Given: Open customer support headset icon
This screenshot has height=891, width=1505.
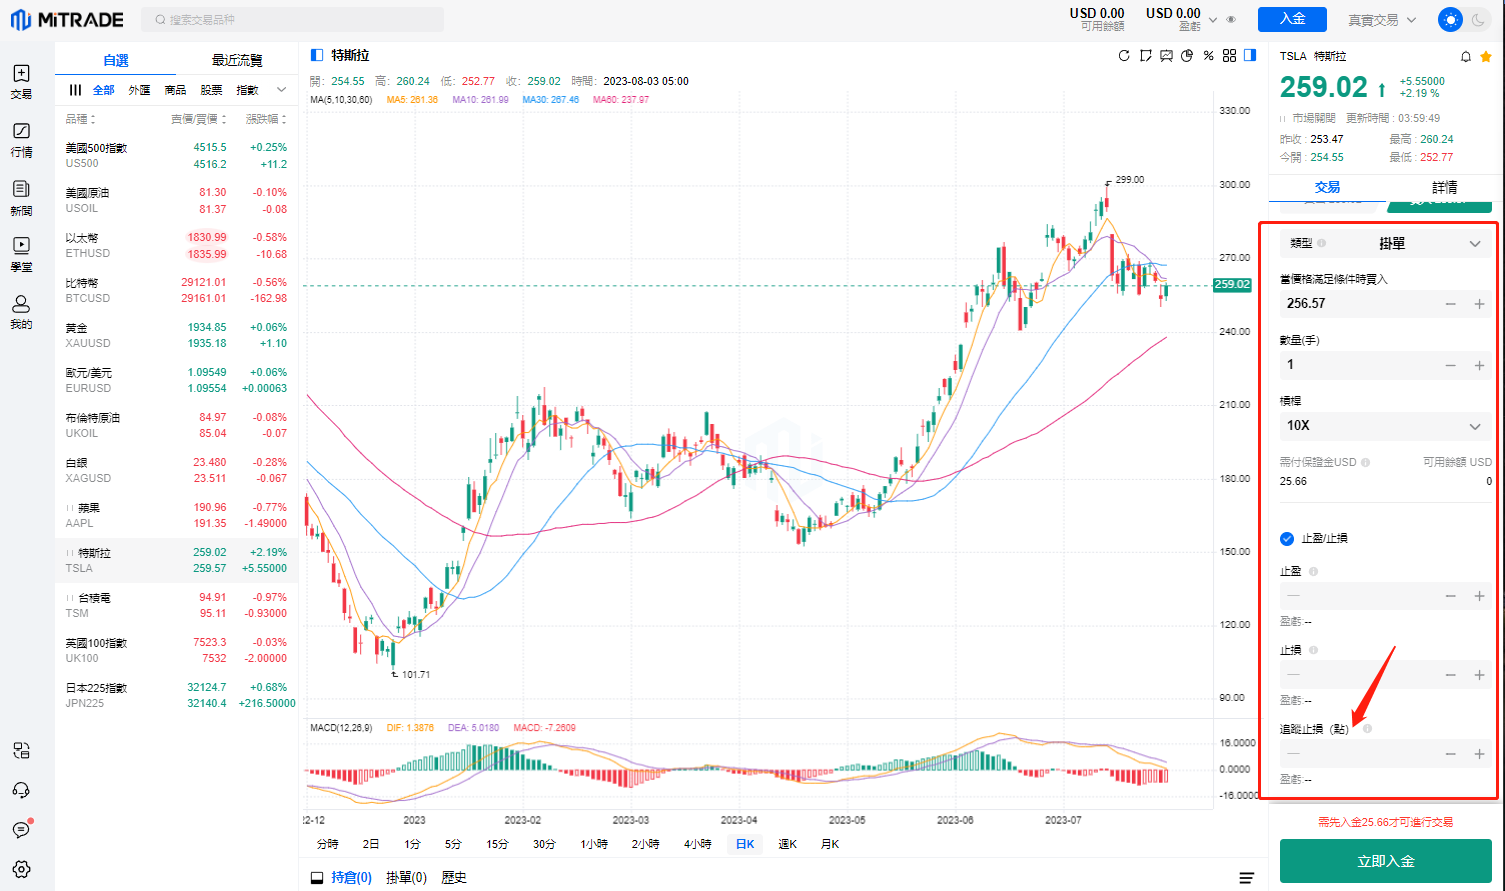Looking at the screenshot, I should coord(21,790).
